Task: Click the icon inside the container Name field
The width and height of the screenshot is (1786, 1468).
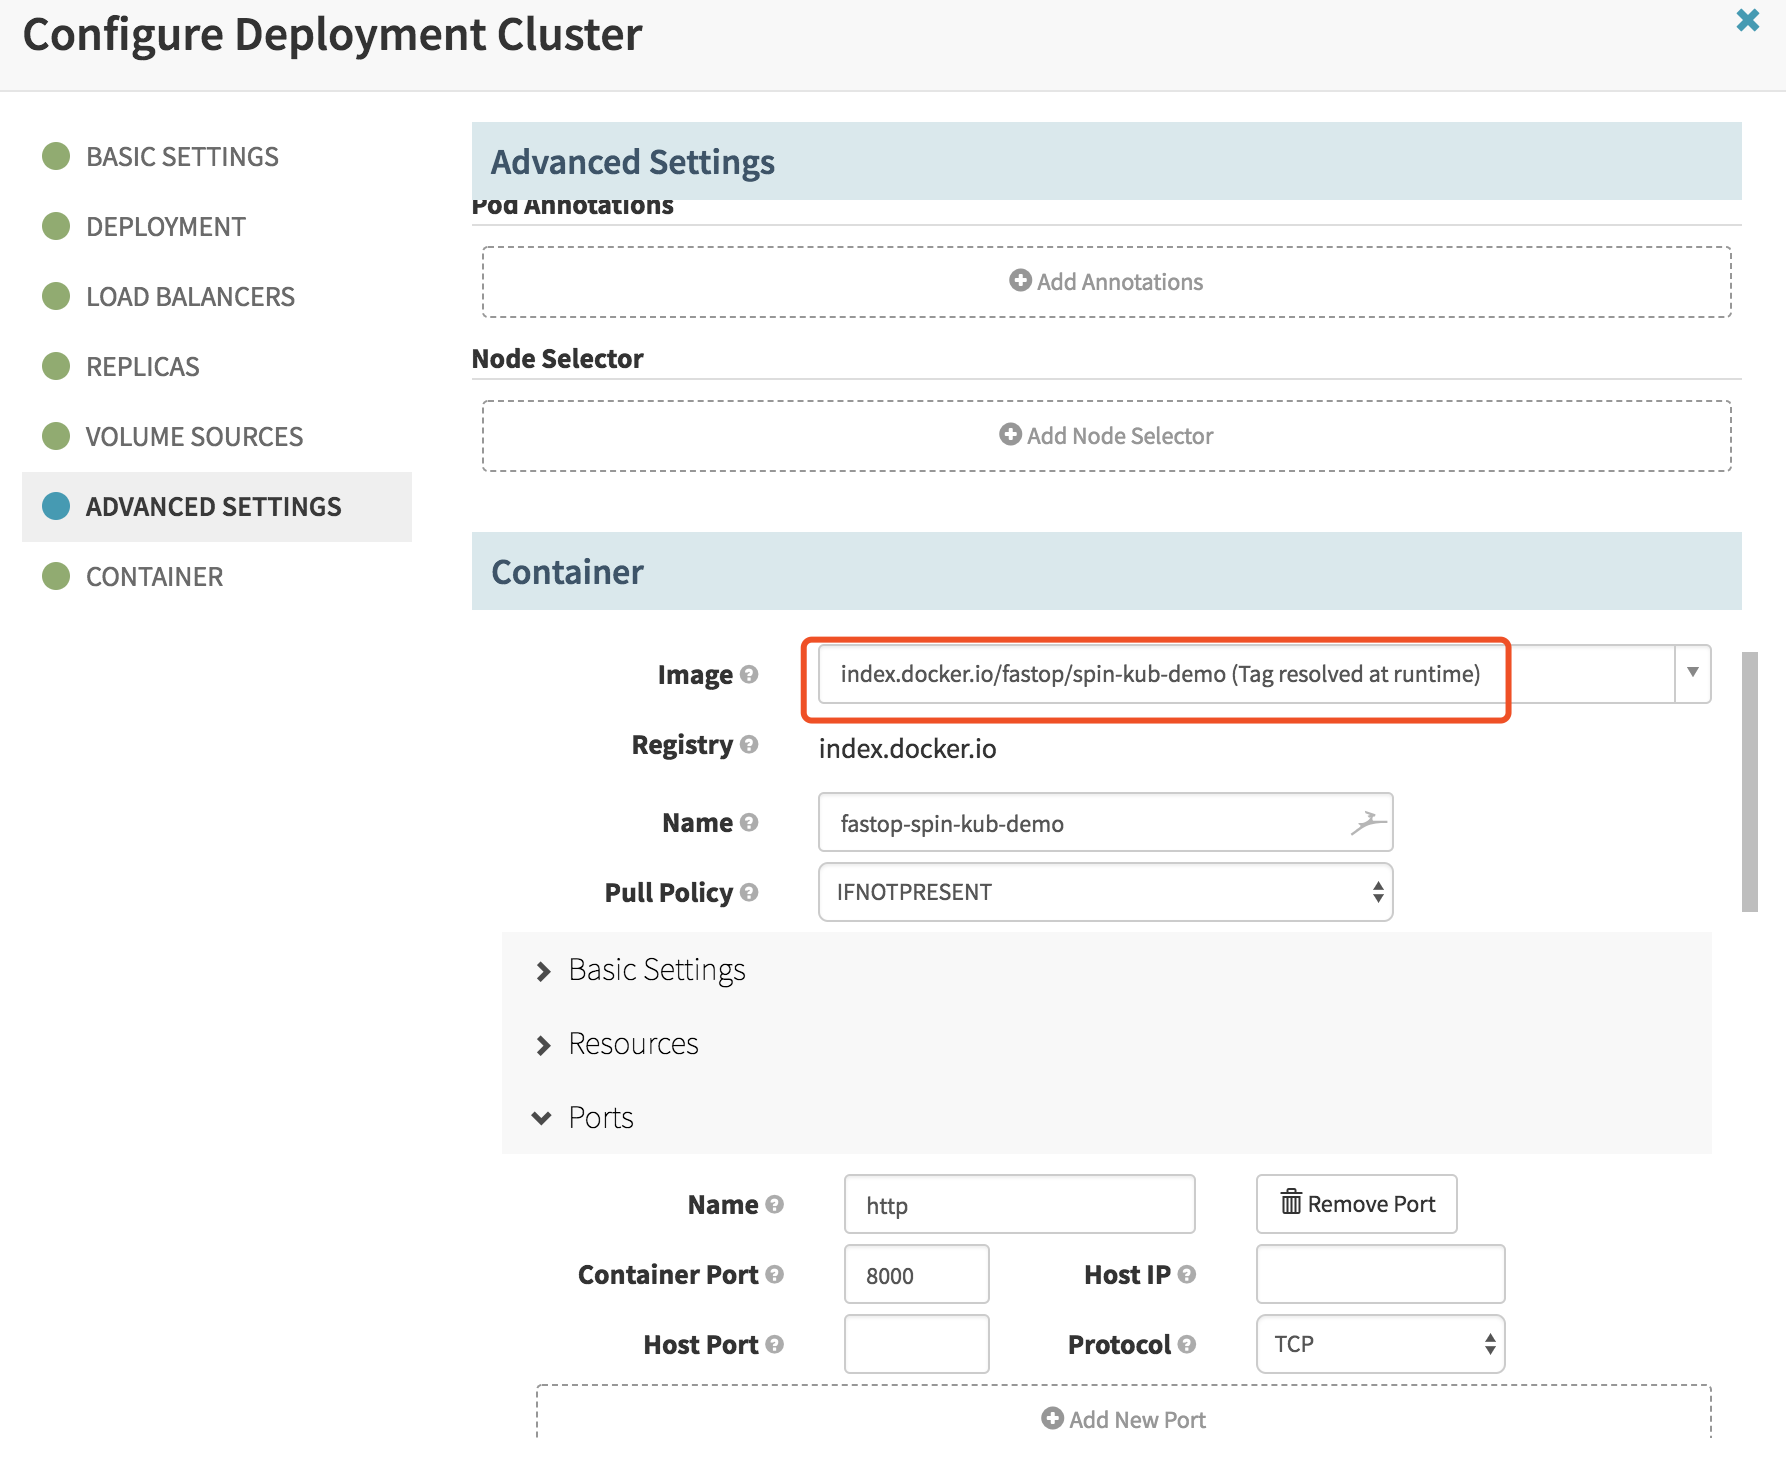Action: (1368, 823)
